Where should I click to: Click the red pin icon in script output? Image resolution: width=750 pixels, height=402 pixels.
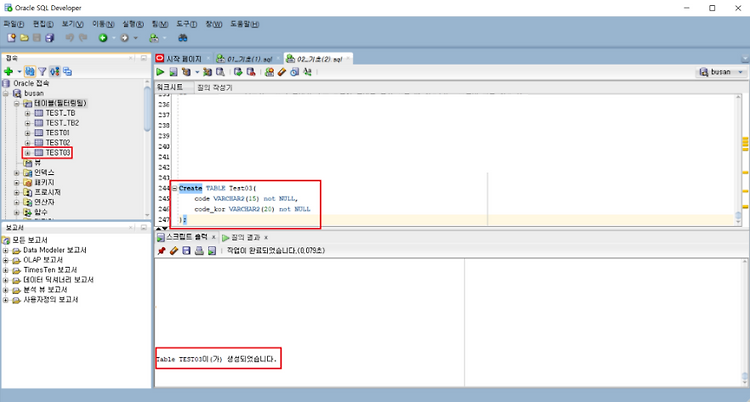coord(161,251)
